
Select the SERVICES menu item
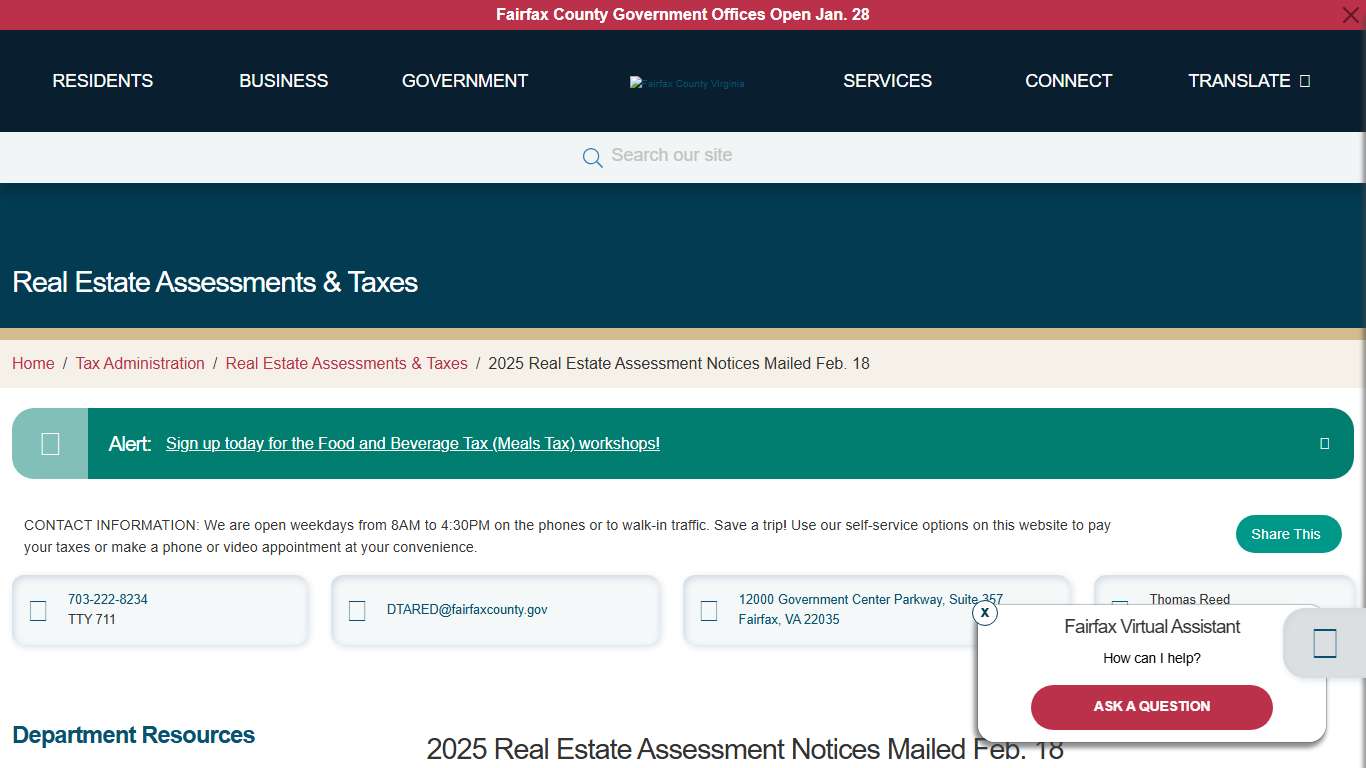[x=887, y=81]
